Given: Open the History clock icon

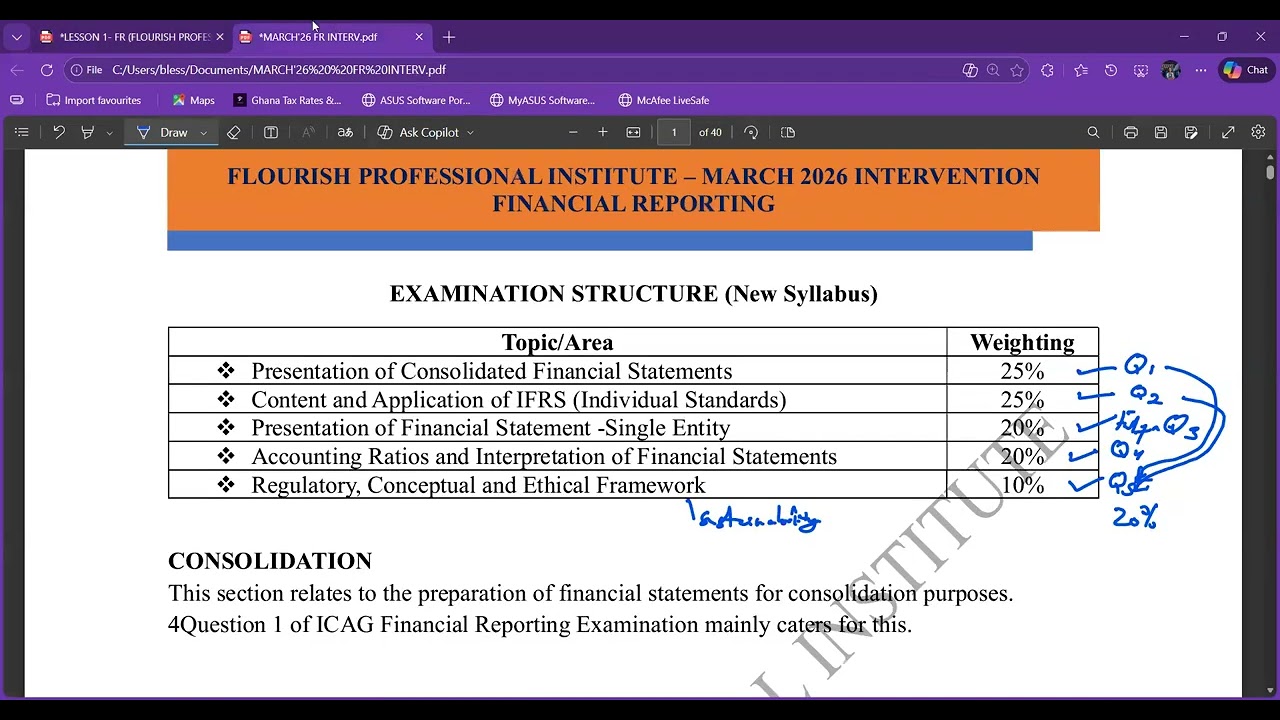Looking at the screenshot, I should pos(1111,70).
